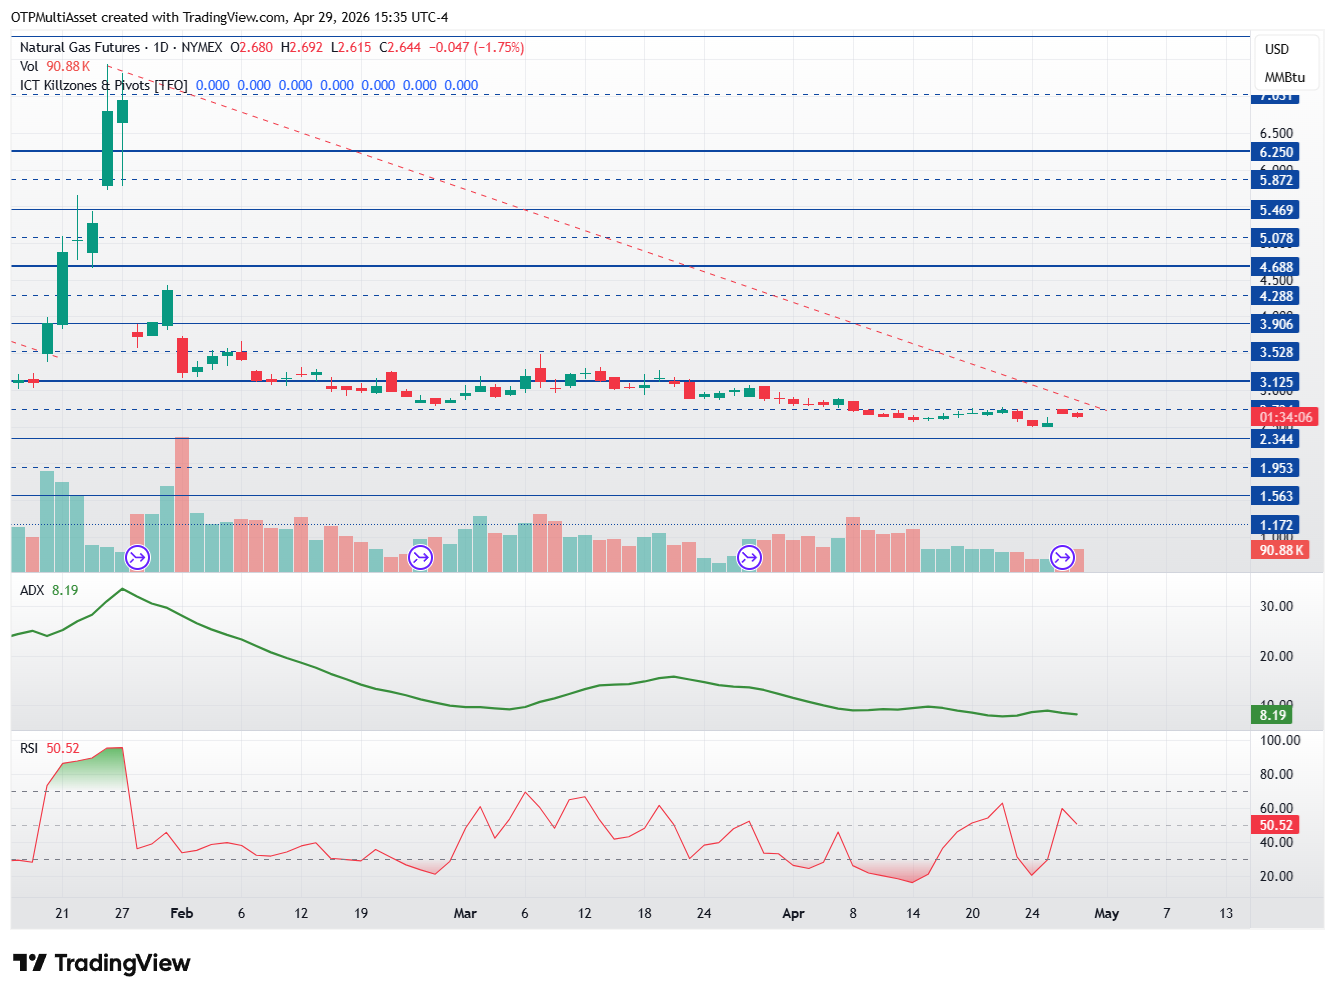The height and width of the screenshot is (997, 1335).
Task: Click the contract rollover icon near late March
Action: [750, 557]
